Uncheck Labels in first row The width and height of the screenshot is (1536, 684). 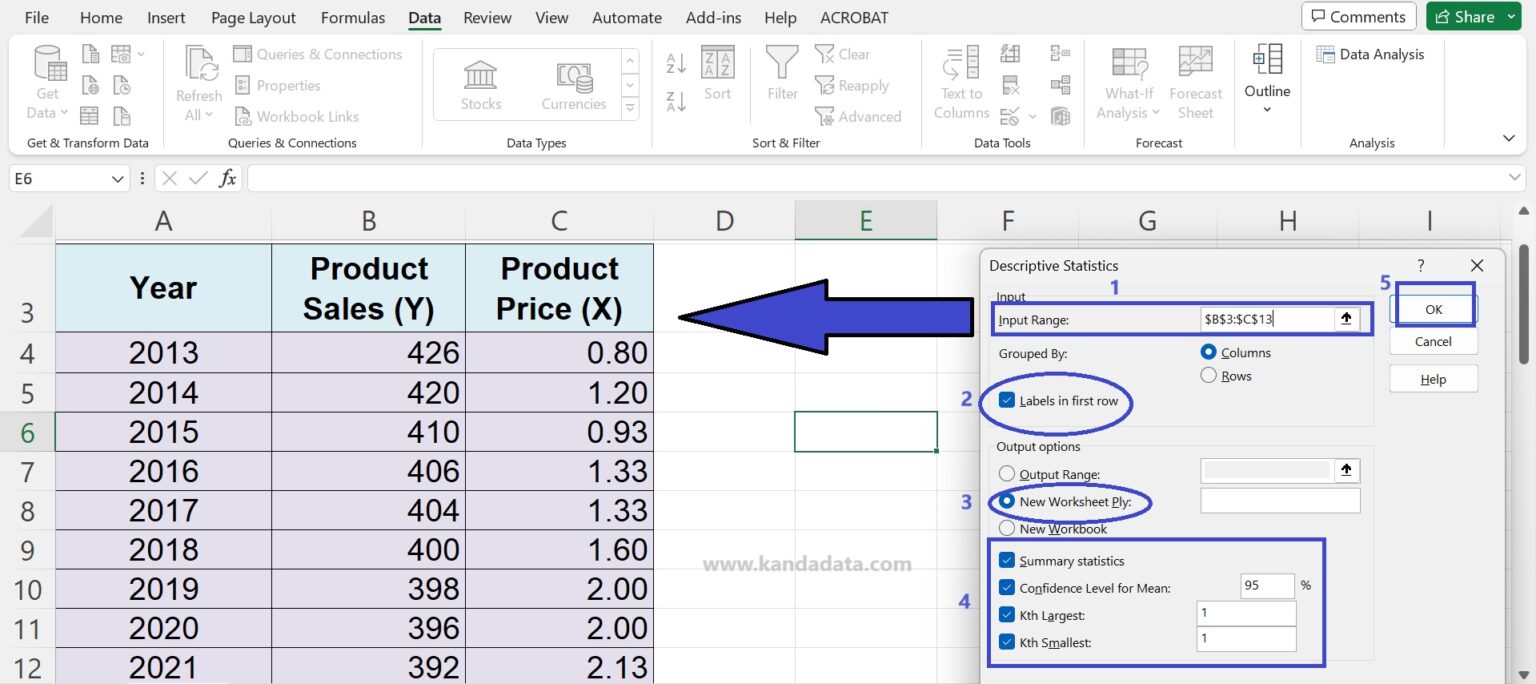[x=1008, y=399]
